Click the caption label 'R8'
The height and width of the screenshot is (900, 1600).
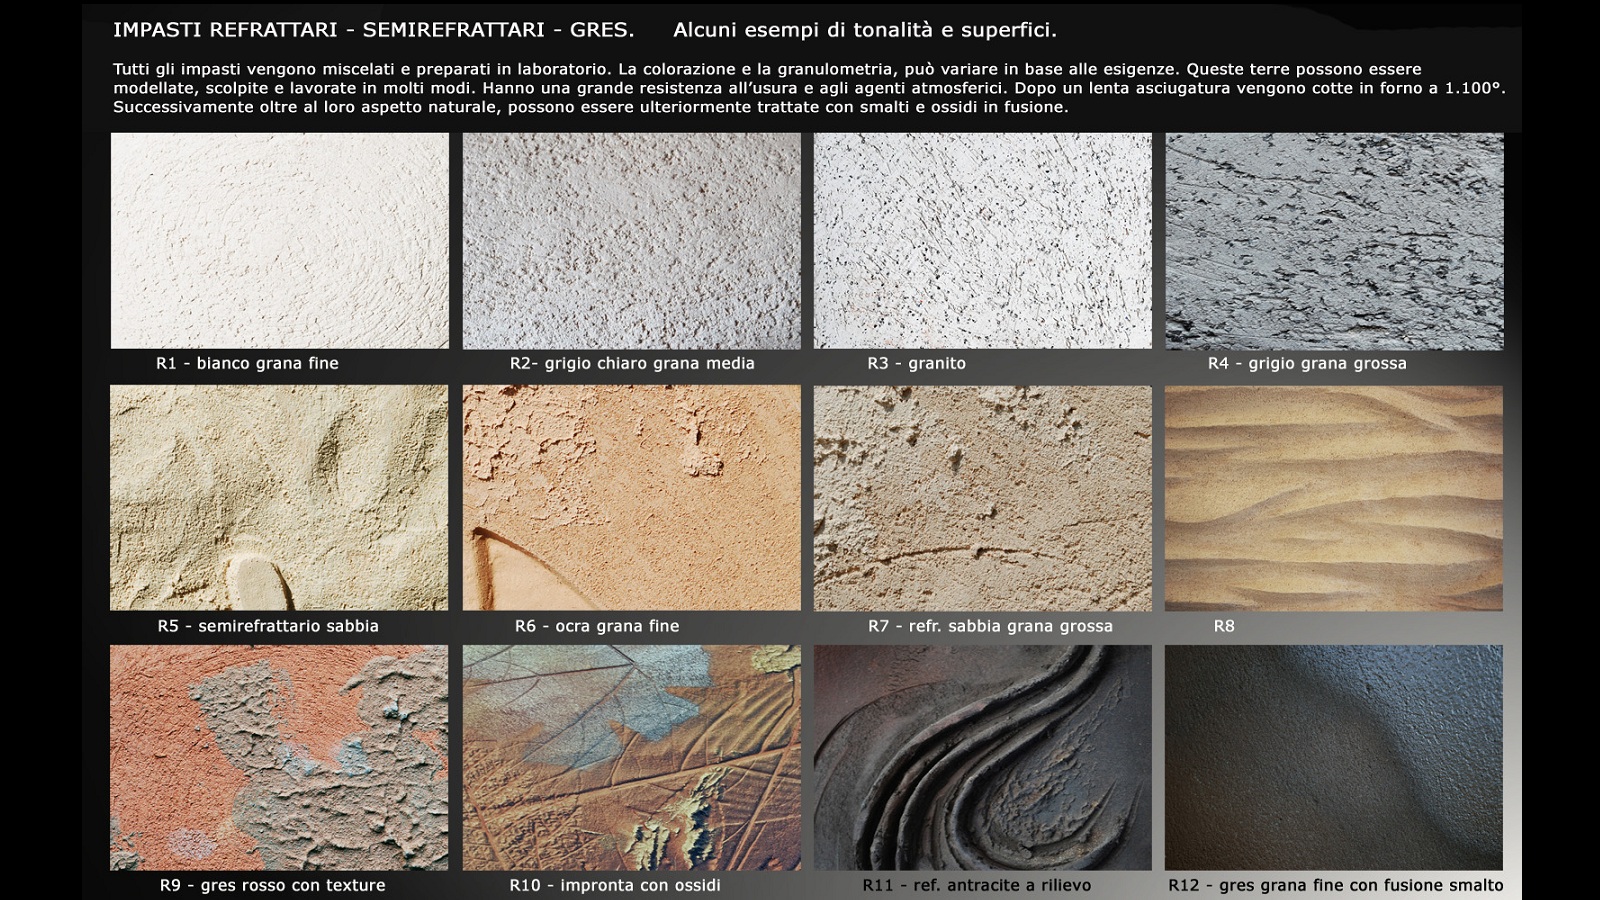1224,626
